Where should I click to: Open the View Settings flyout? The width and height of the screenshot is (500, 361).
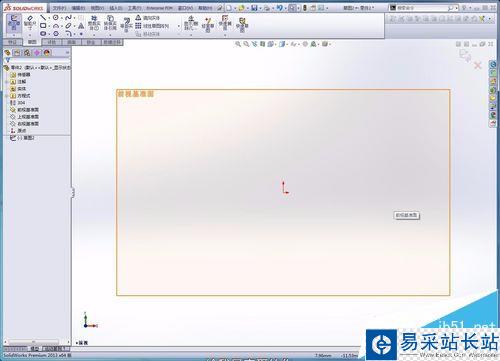point(325,44)
